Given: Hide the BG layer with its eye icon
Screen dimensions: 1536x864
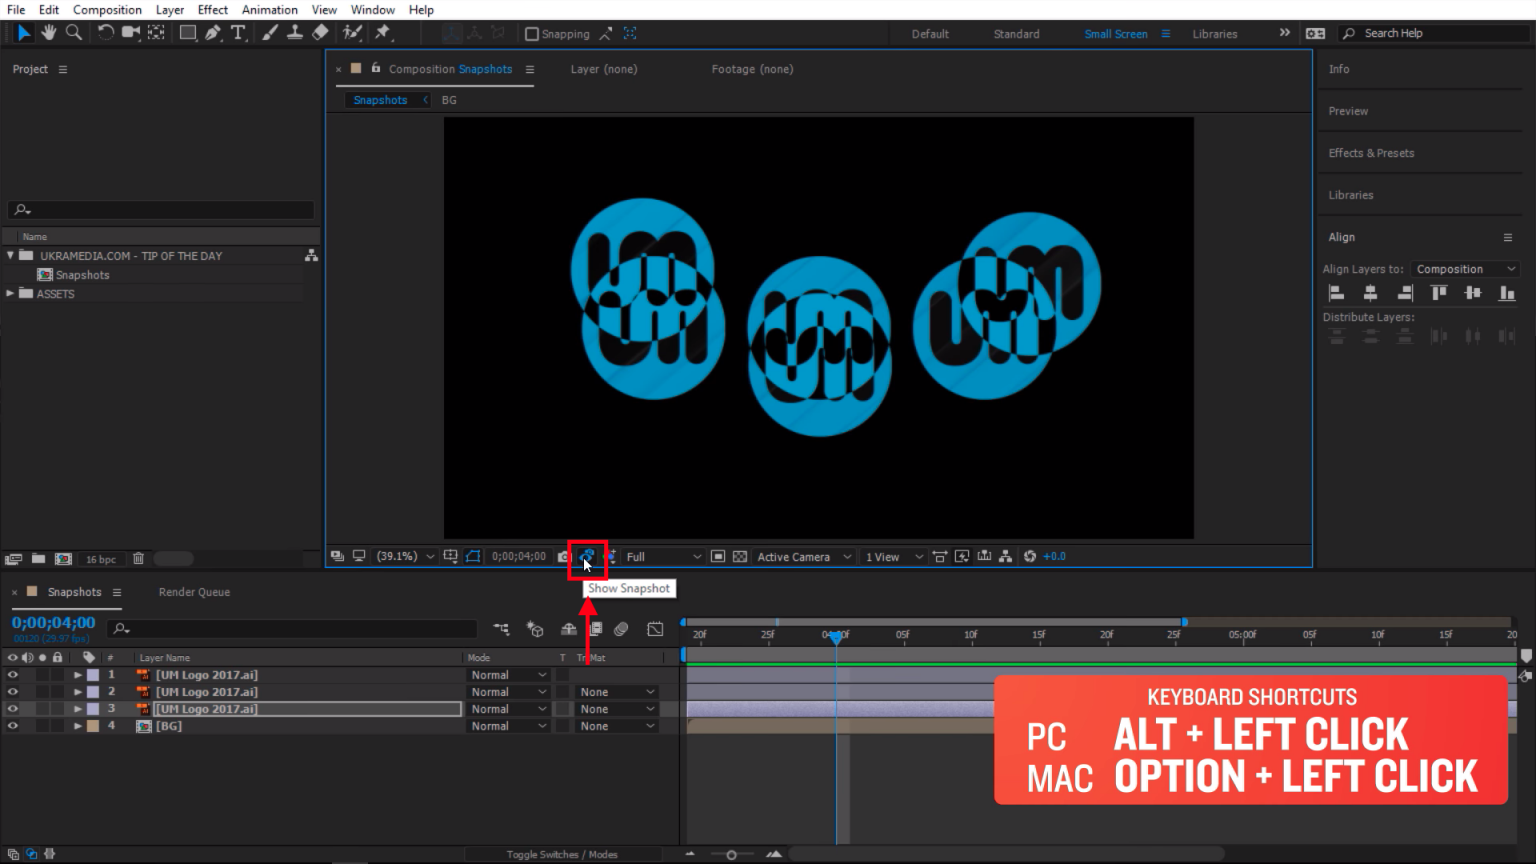Looking at the screenshot, I should pyautogui.click(x=13, y=726).
